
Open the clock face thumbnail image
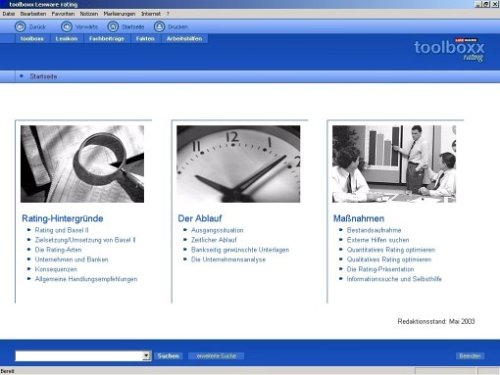click(238, 164)
